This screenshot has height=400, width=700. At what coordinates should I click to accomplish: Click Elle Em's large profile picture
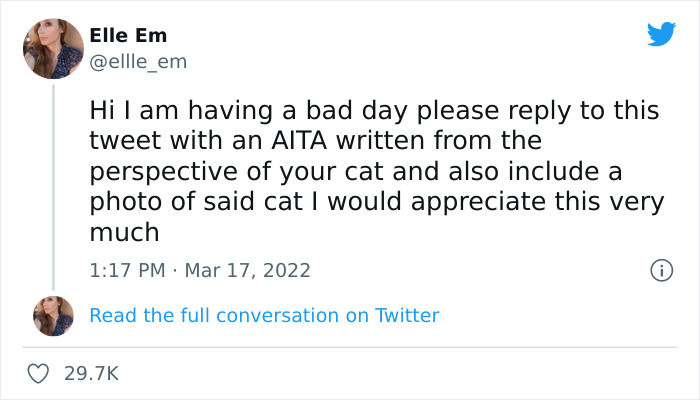point(53,48)
